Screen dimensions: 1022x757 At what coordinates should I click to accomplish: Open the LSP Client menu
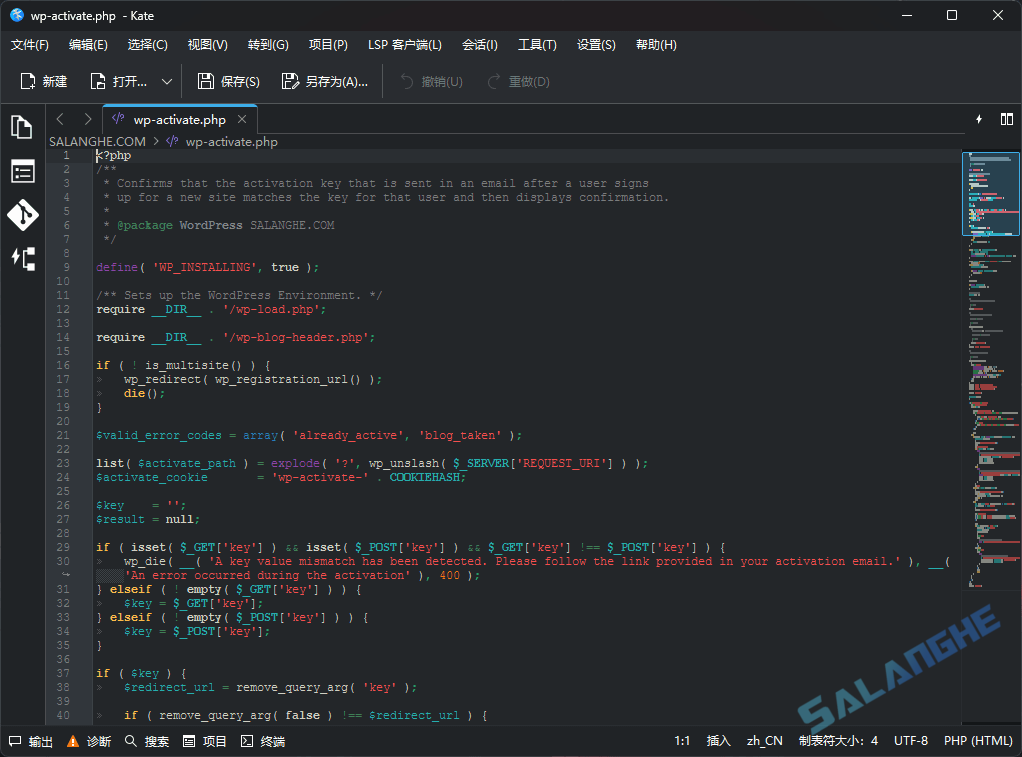click(404, 45)
